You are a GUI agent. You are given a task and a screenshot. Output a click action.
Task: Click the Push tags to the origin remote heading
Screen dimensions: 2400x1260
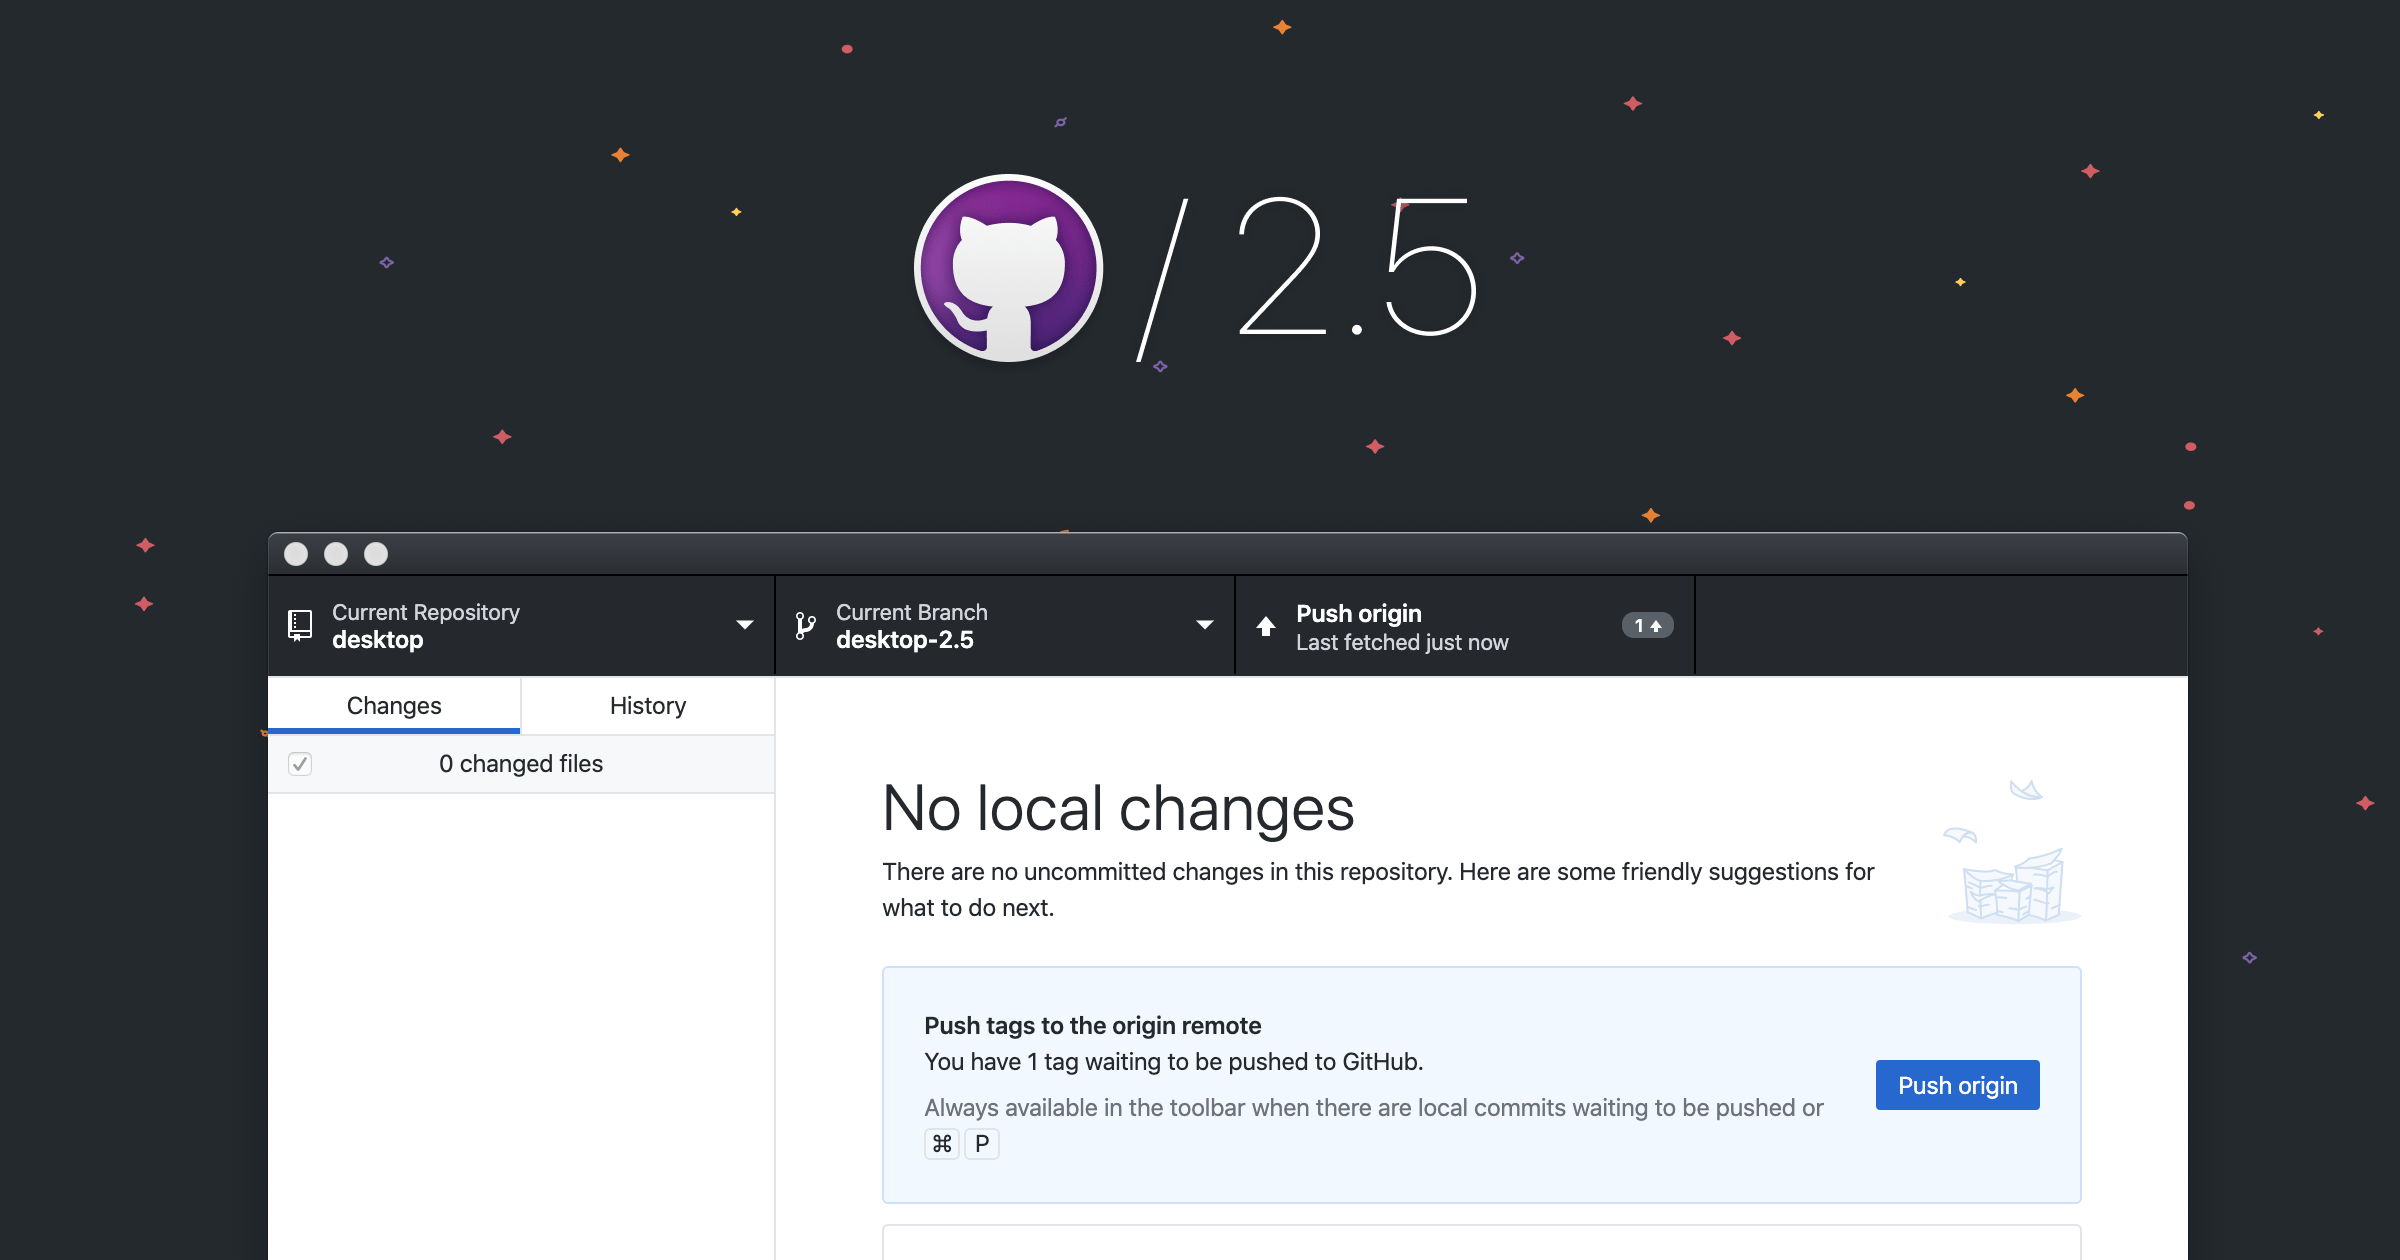(1092, 1025)
